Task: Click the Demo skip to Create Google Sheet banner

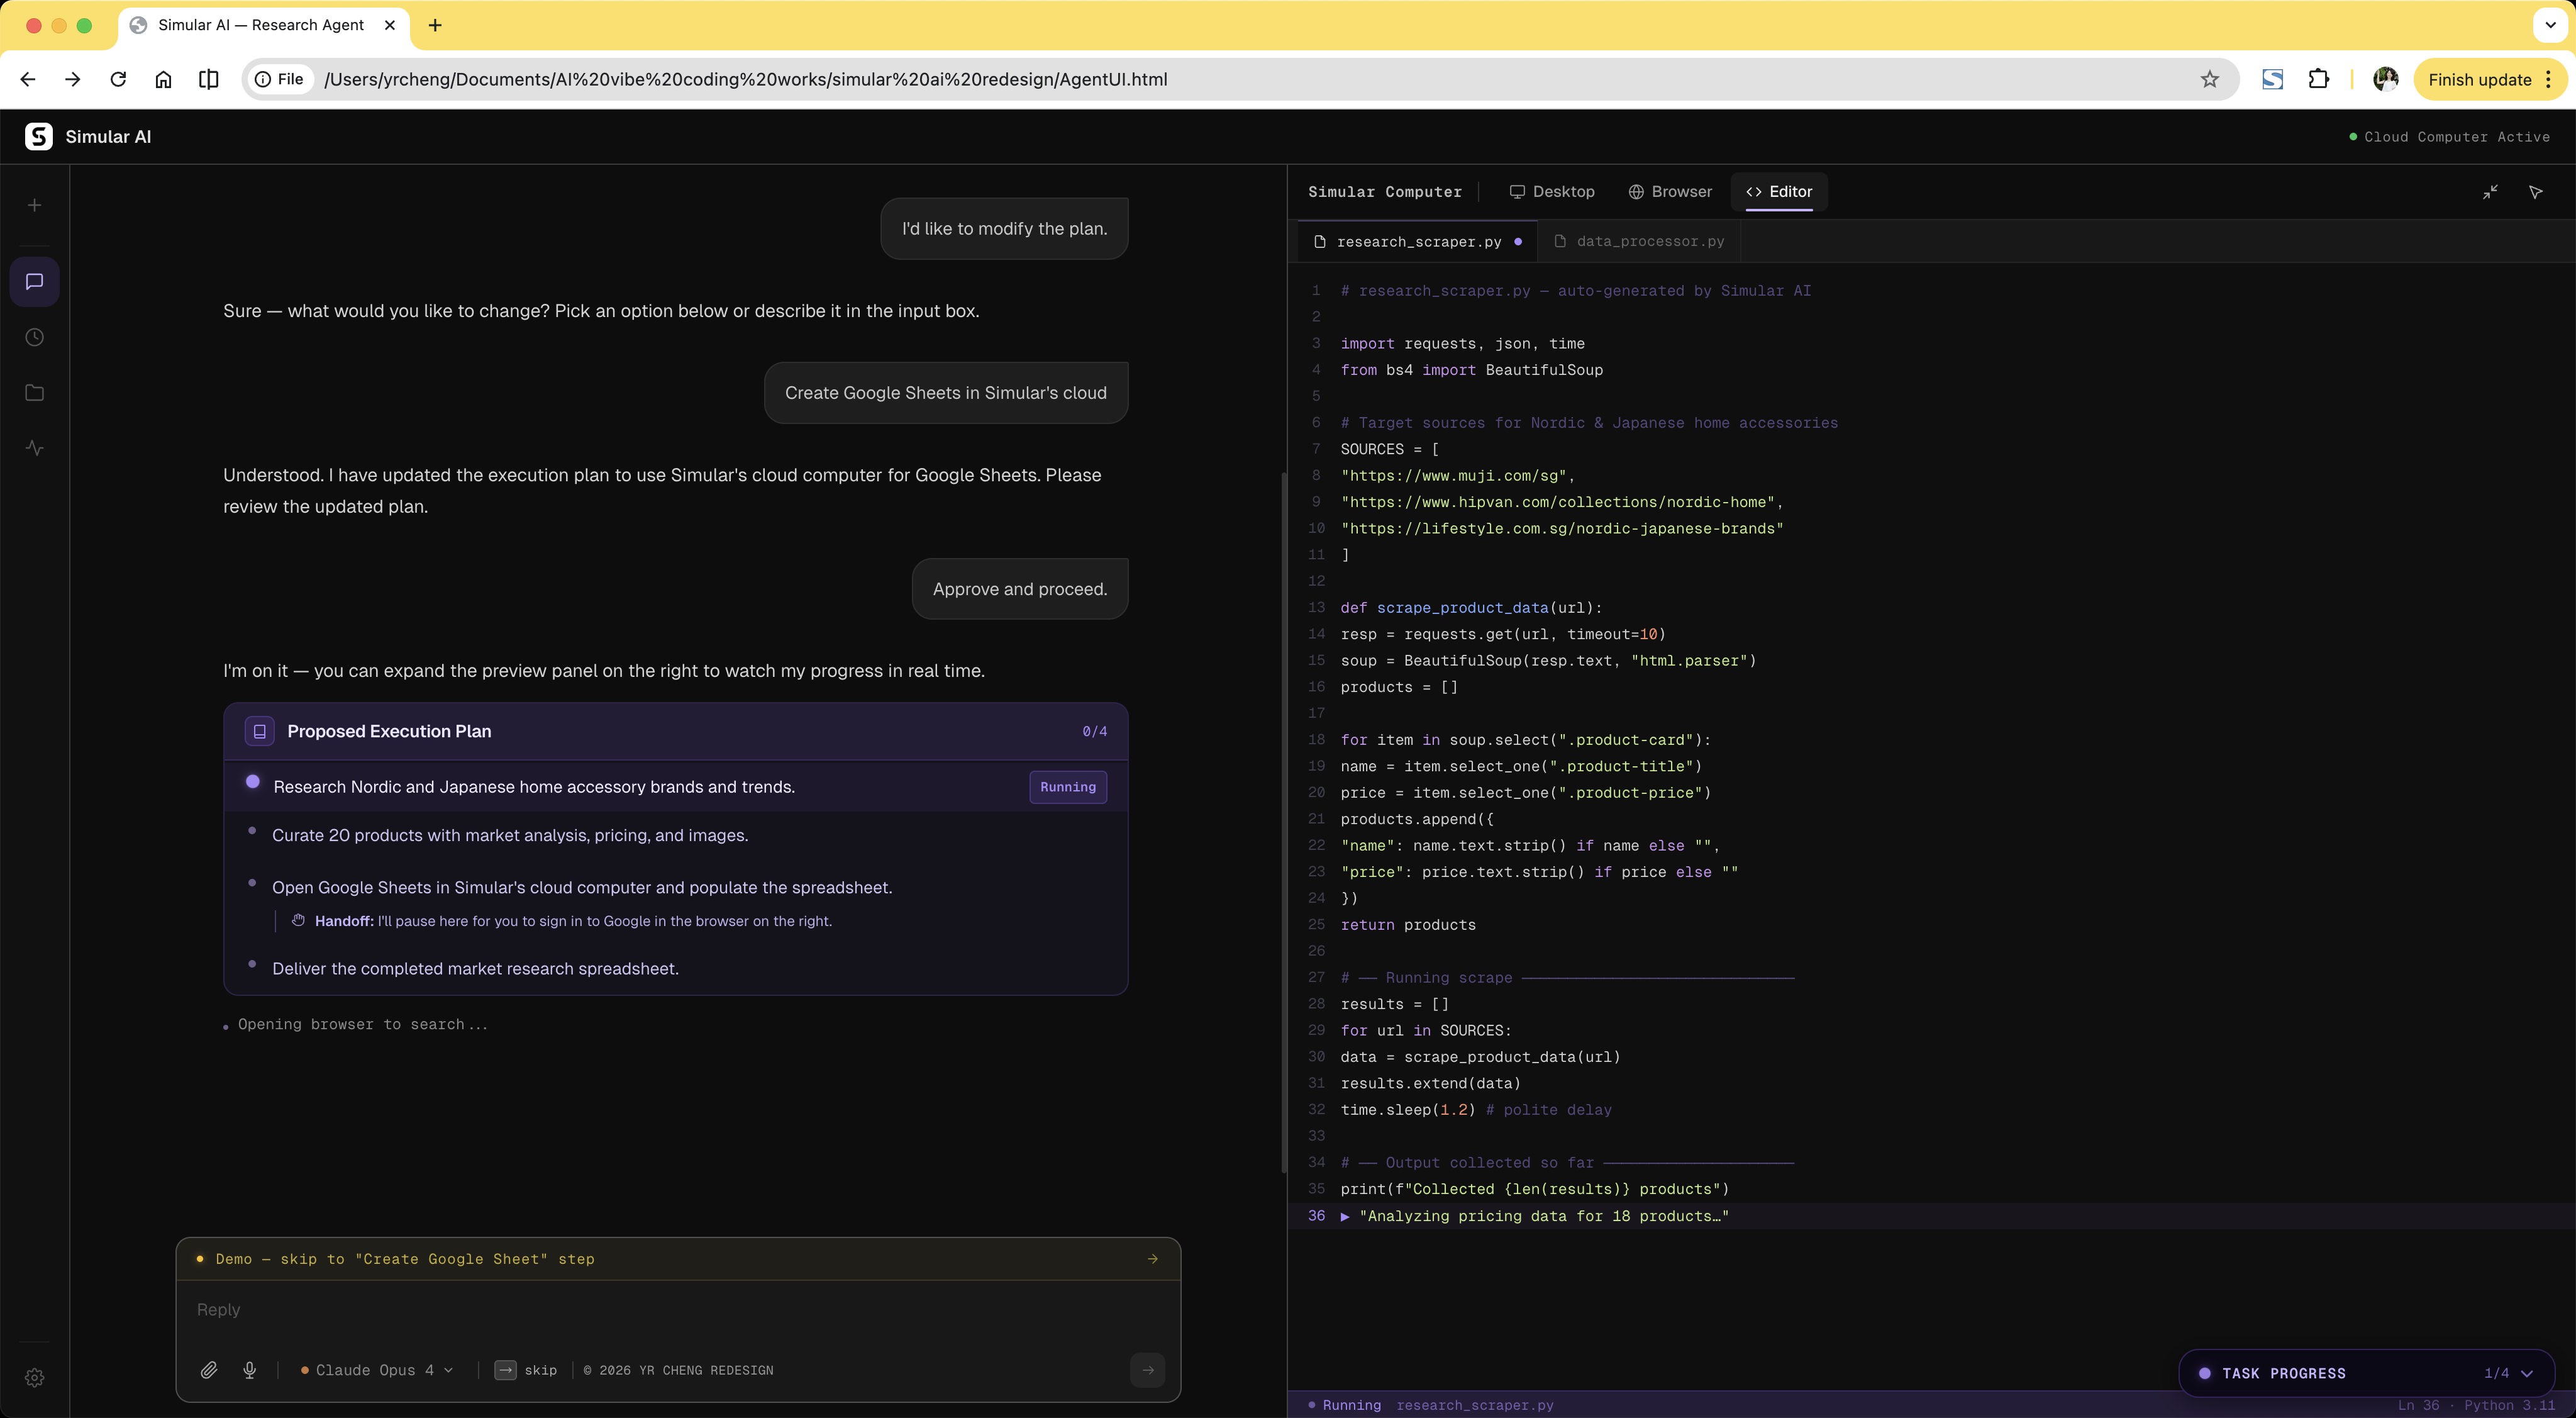Action: pyautogui.click(x=676, y=1259)
